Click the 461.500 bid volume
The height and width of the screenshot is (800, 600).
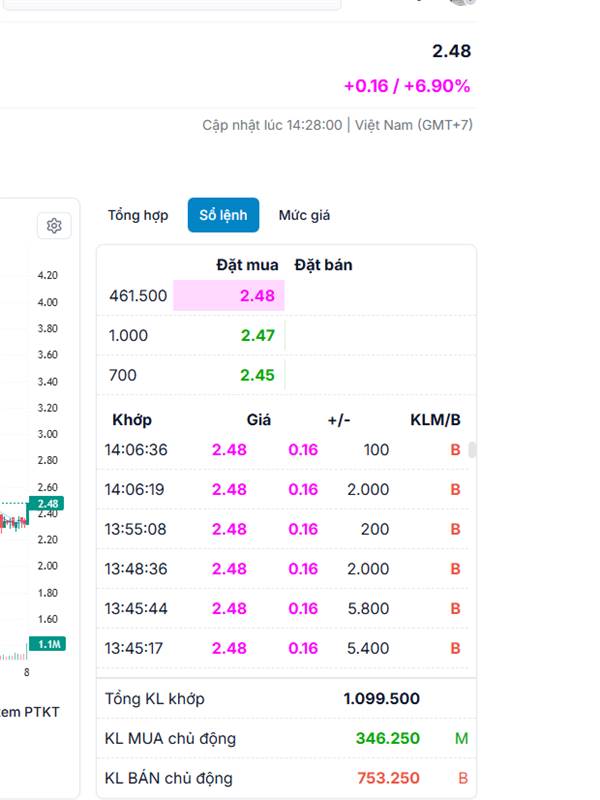pyautogui.click(x=138, y=295)
